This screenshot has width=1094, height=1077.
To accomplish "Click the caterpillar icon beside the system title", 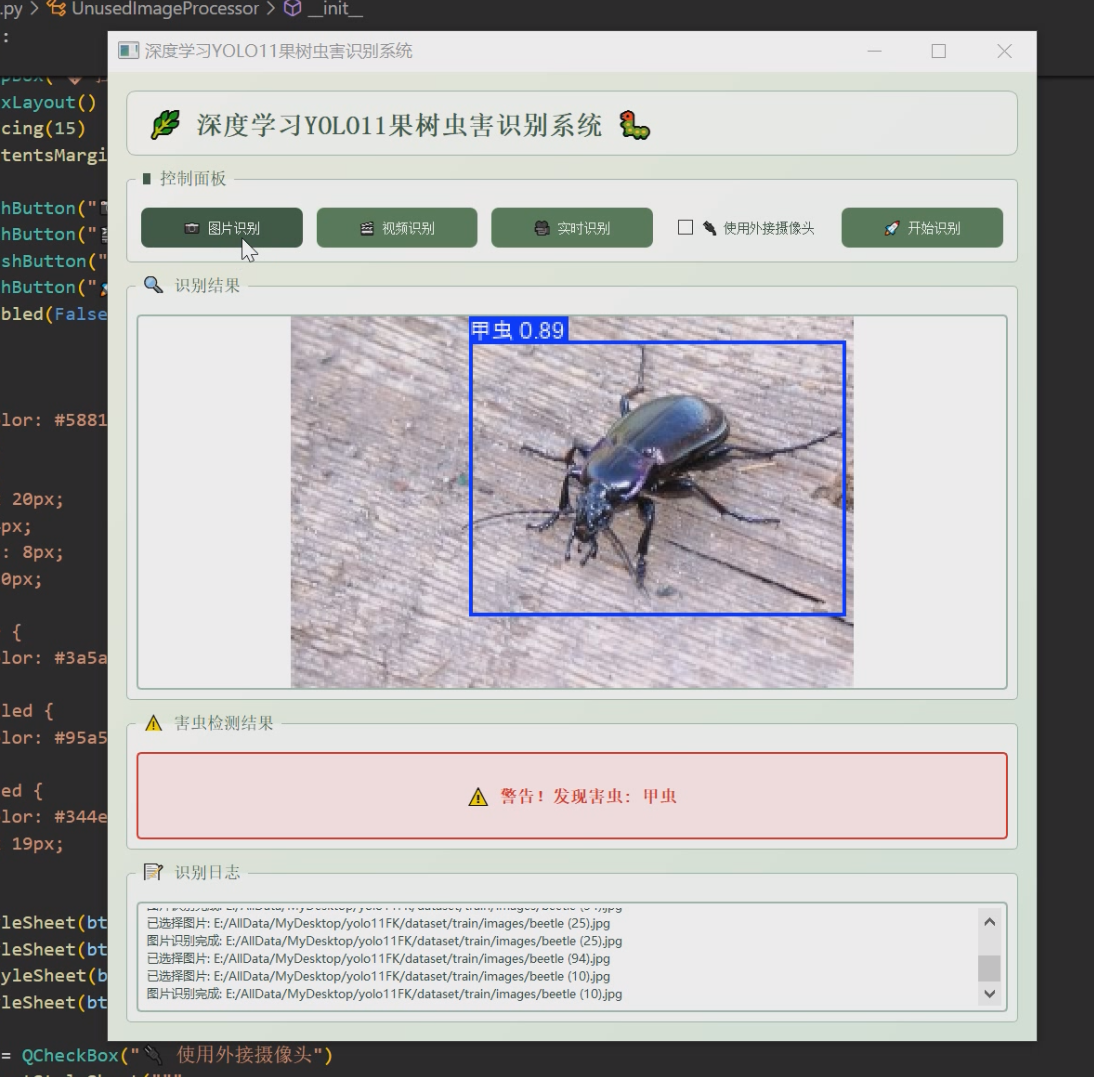I will 634,125.
